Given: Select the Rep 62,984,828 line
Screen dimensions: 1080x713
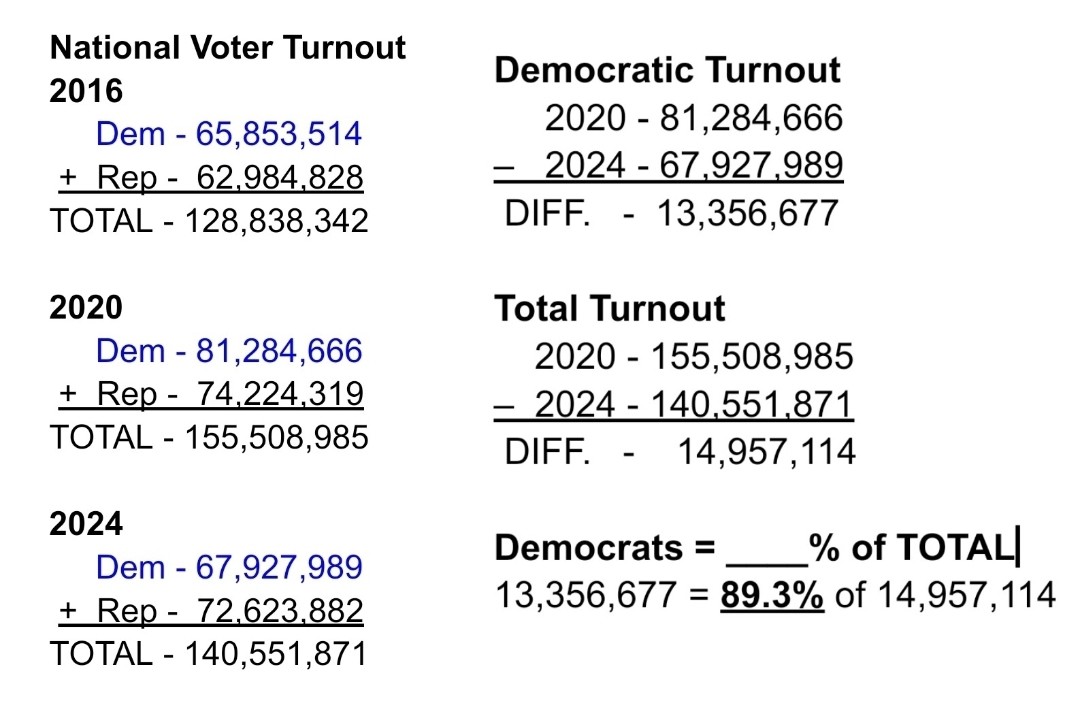Looking at the screenshot, I should [210, 178].
